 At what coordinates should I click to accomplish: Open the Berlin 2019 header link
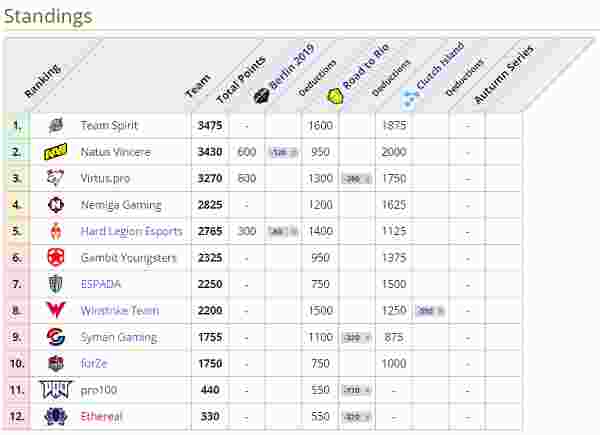[x=292, y=66]
